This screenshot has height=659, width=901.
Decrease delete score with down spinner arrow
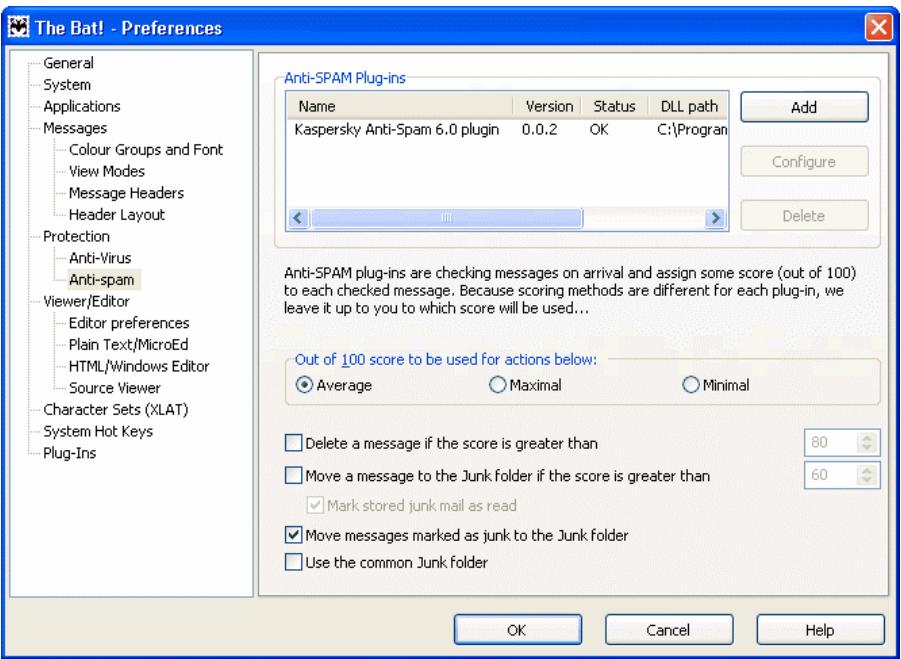click(x=867, y=448)
